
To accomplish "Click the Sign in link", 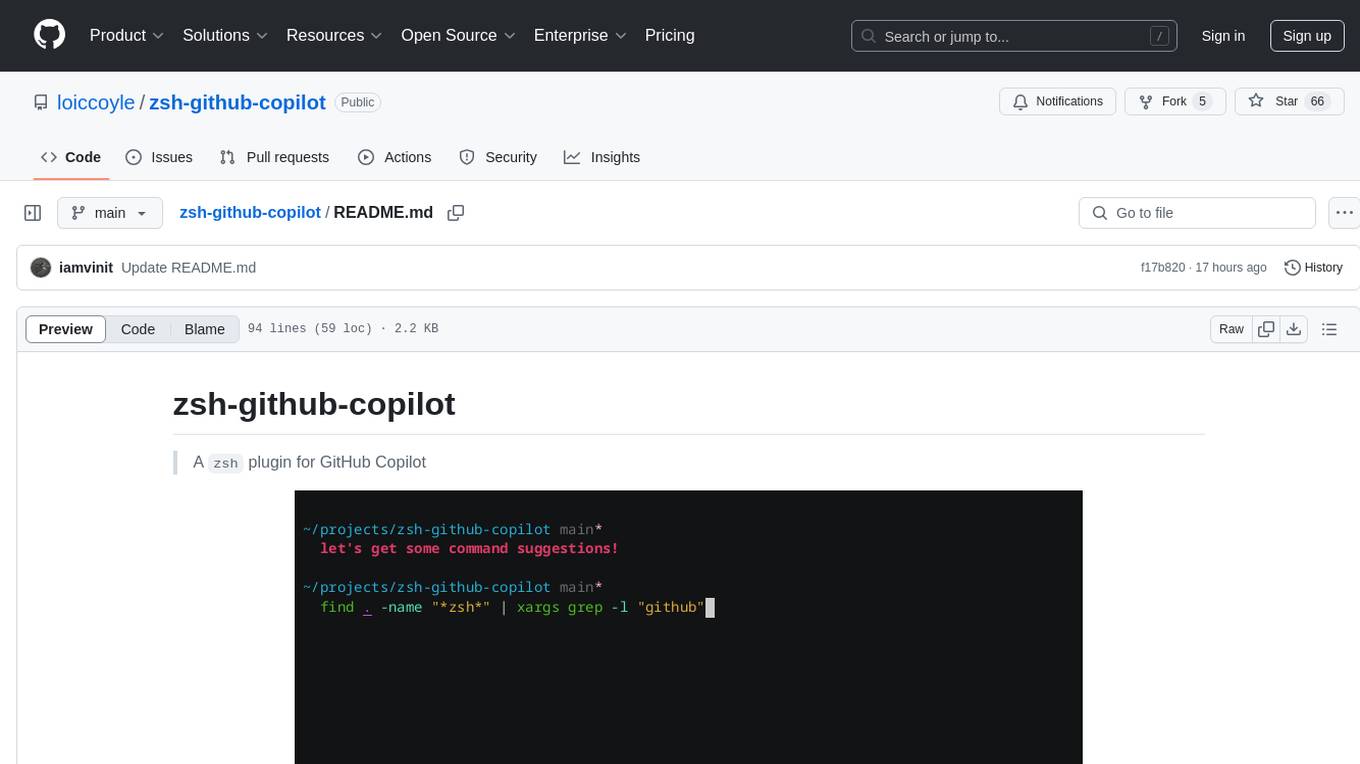I will 1223,36.
